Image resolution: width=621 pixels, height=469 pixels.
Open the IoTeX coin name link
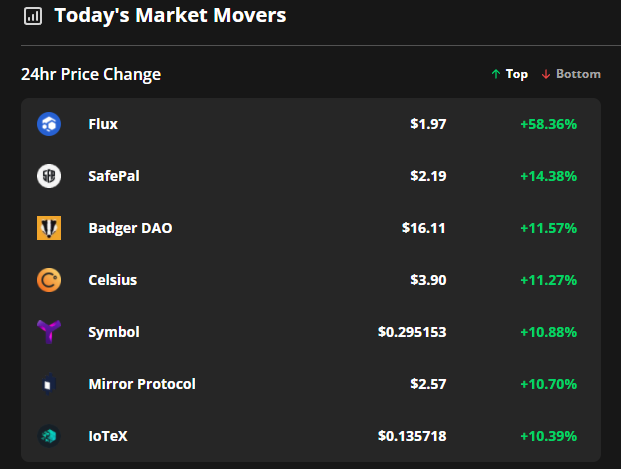[x=108, y=436]
